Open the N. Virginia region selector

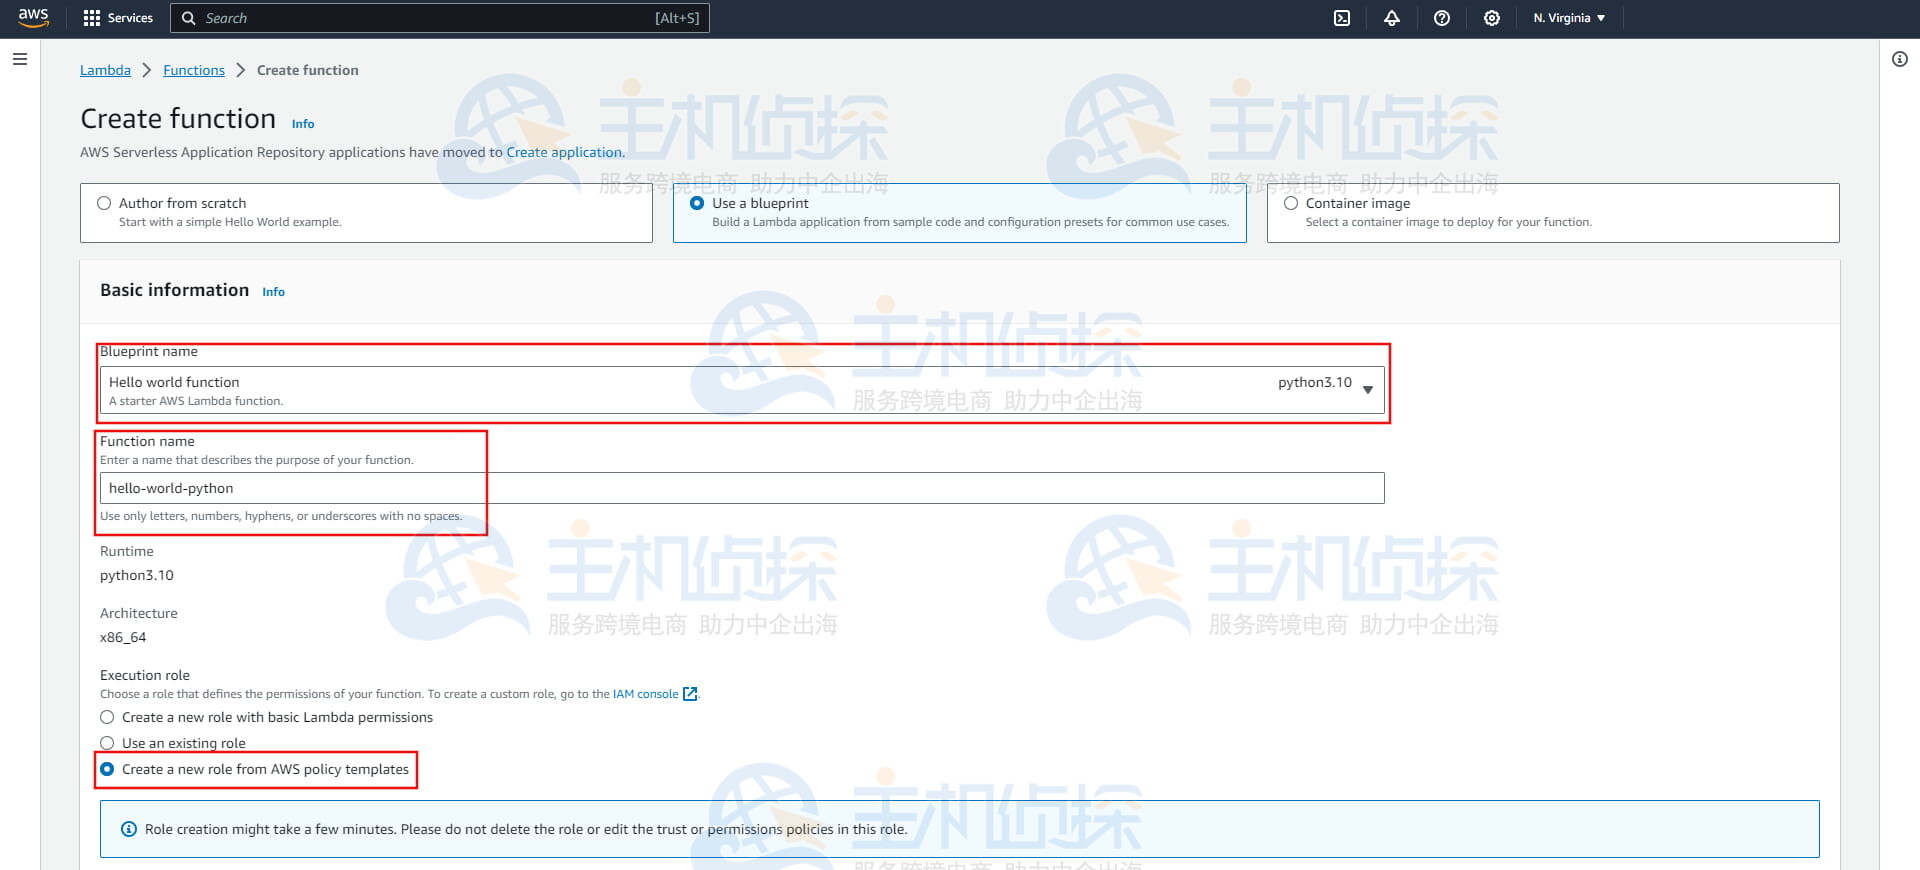(1569, 18)
